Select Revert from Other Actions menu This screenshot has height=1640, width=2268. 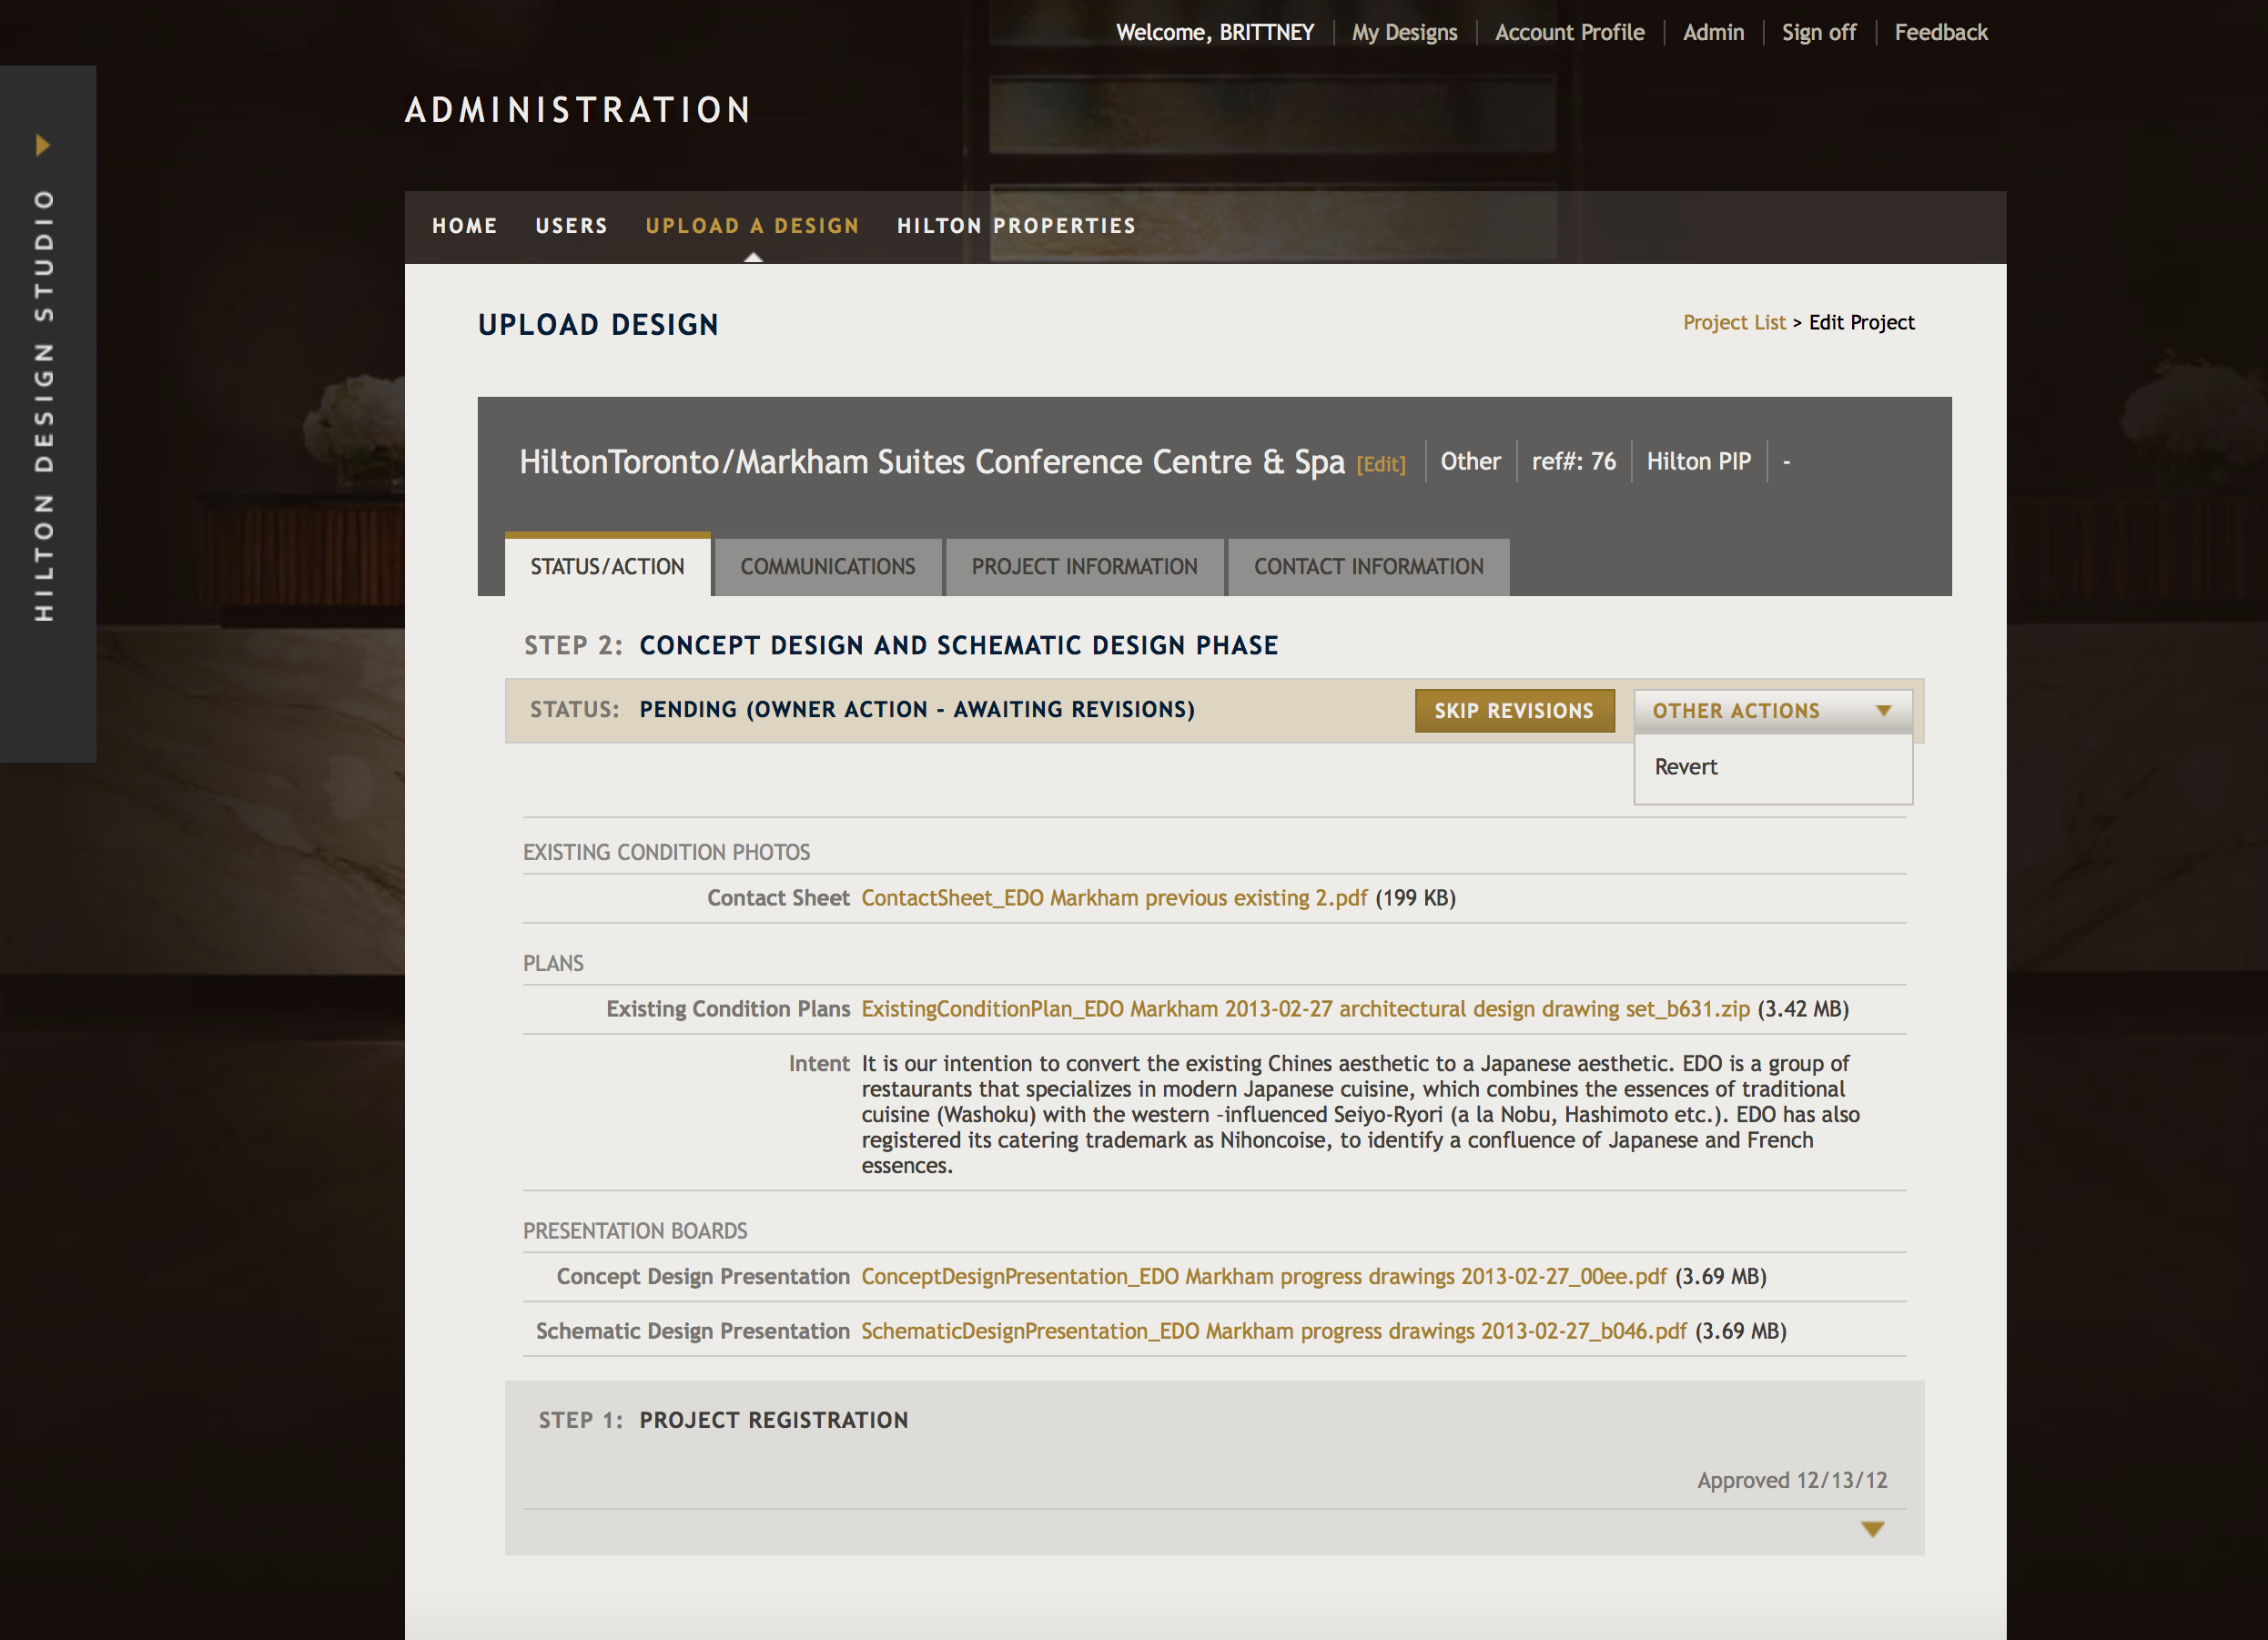click(x=1686, y=767)
